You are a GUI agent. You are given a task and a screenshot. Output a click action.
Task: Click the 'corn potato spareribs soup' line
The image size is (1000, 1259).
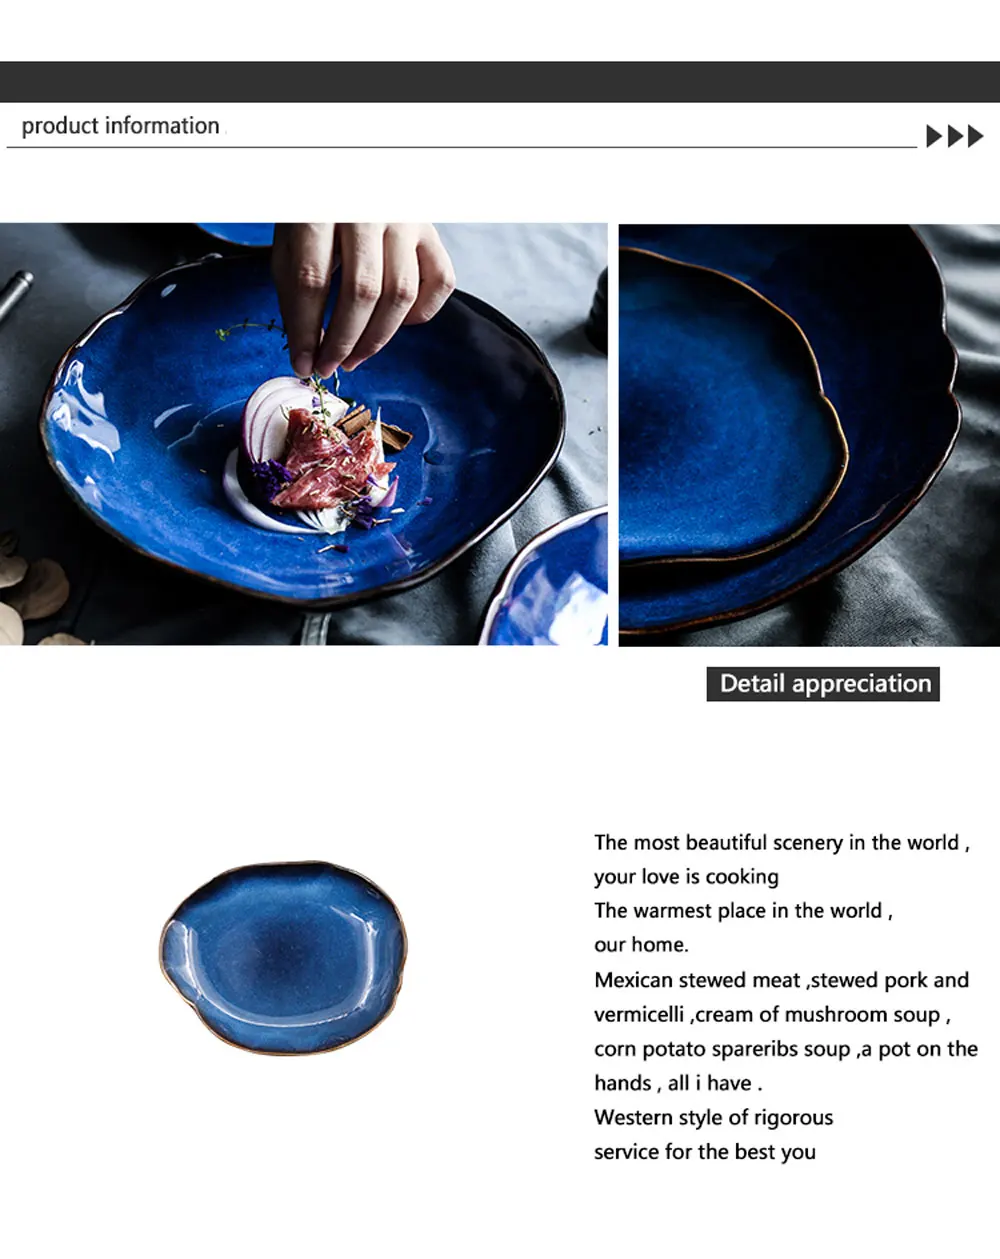tap(786, 1048)
